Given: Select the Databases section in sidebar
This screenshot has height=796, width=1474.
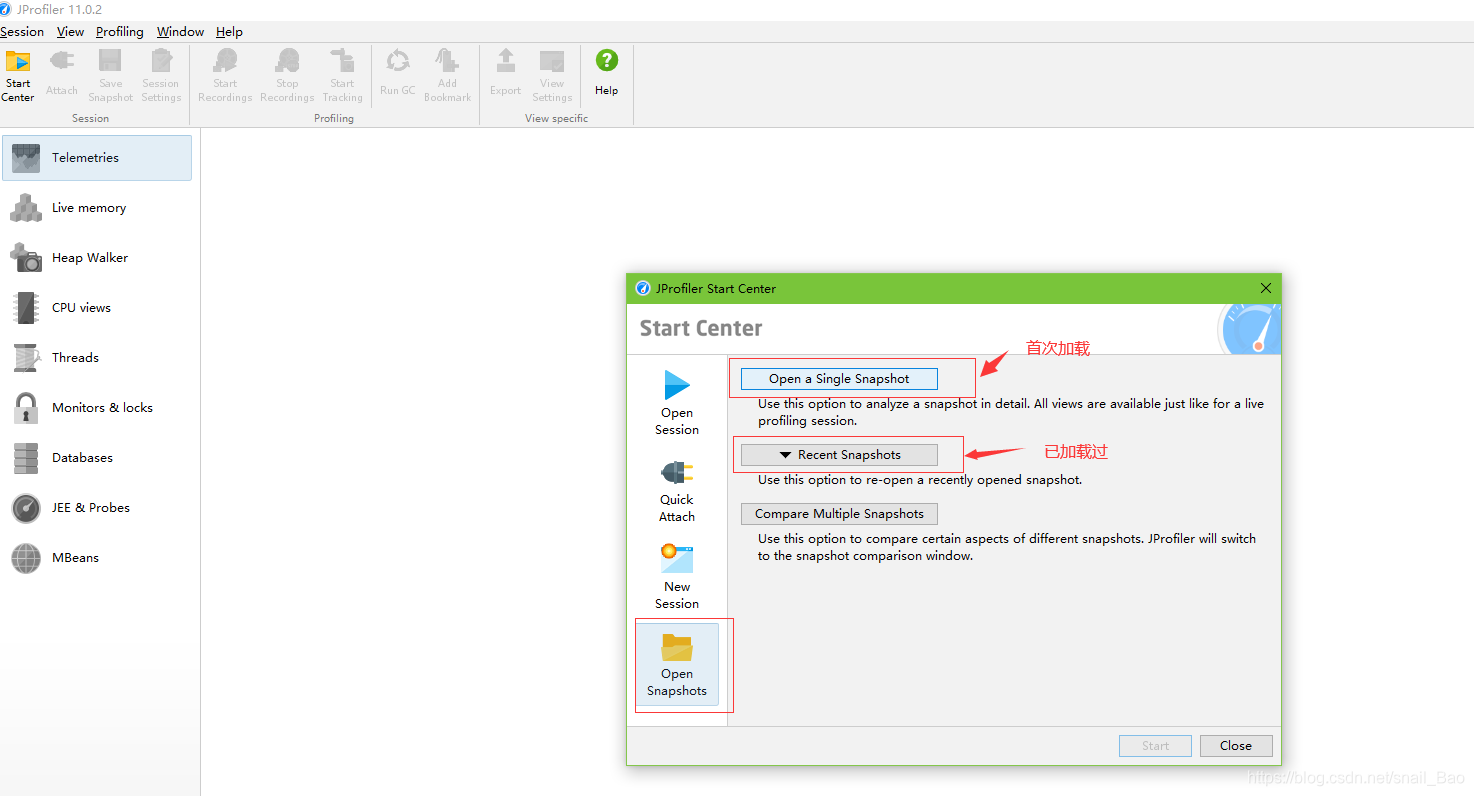Looking at the screenshot, I should pos(97,458).
